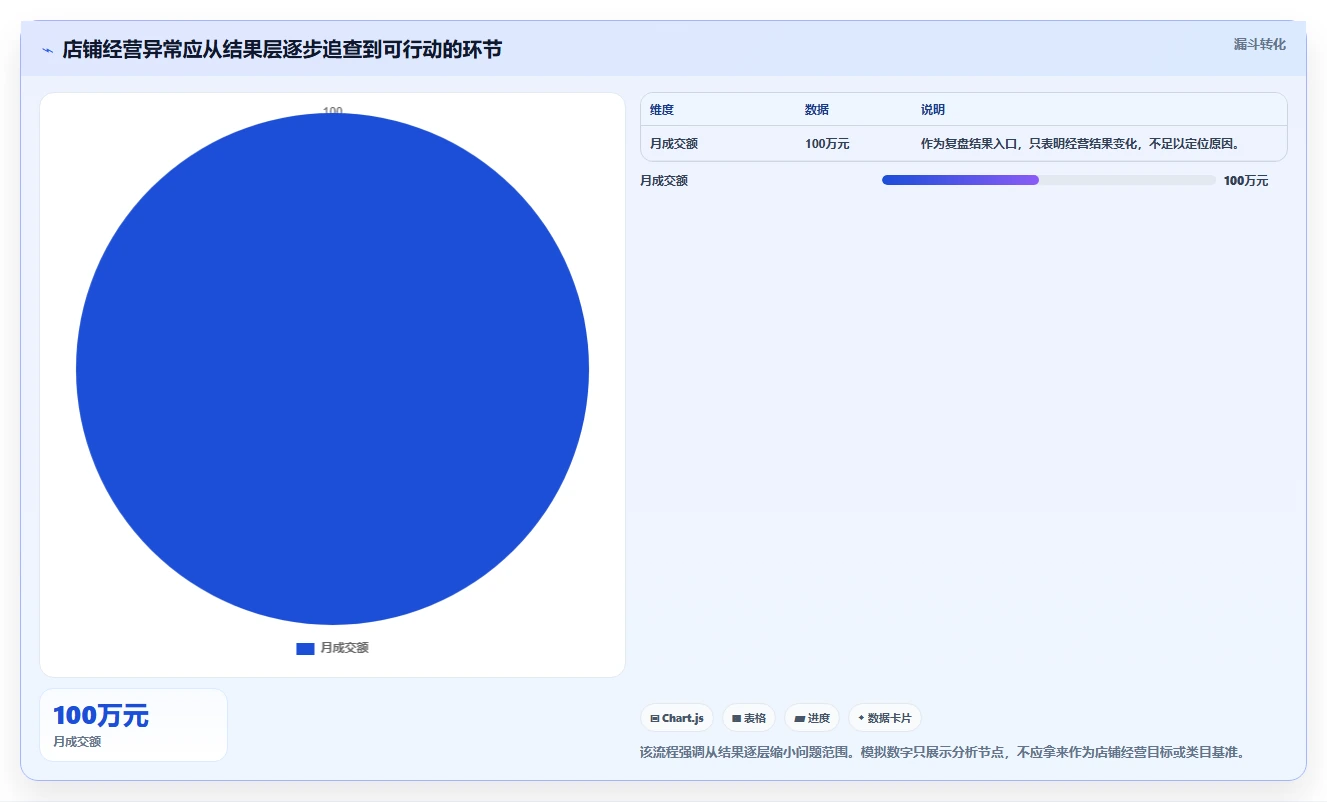Click the Chart.js tag chip

click(x=677, y=718)
